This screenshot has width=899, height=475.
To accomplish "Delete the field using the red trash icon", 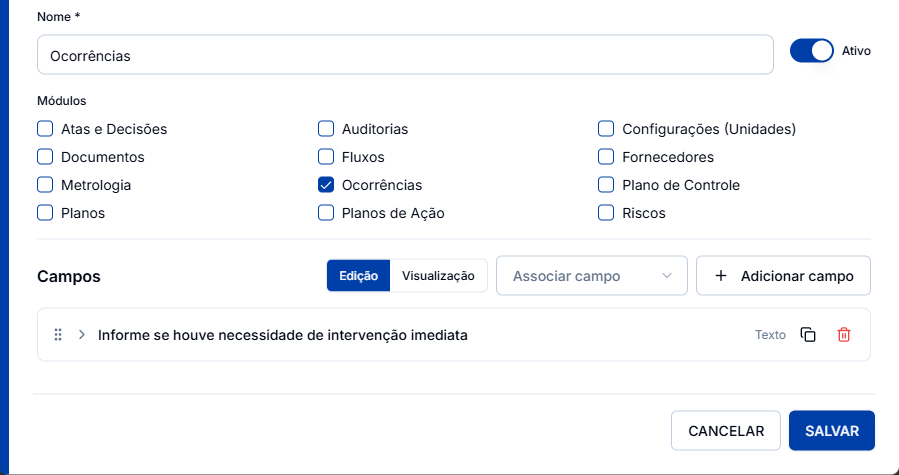I will click(843, 334).
